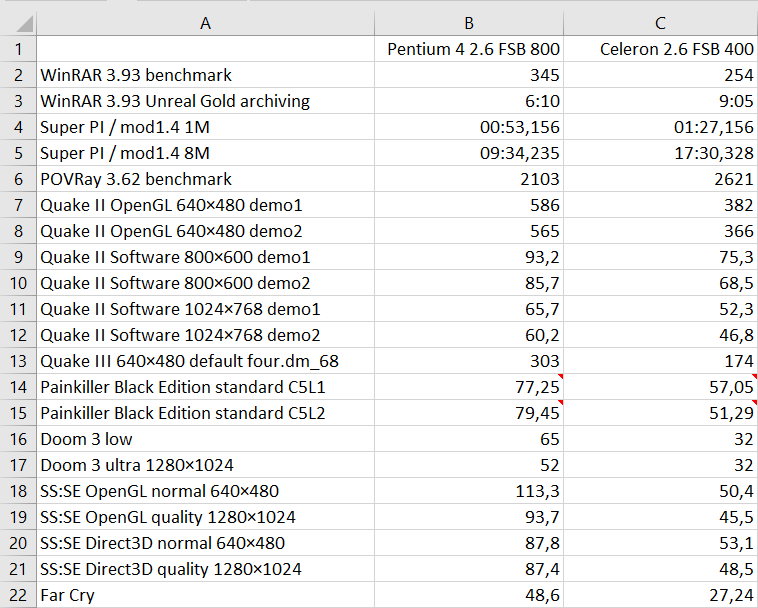Click POVRay Pentium value 2103

(469, 179)
